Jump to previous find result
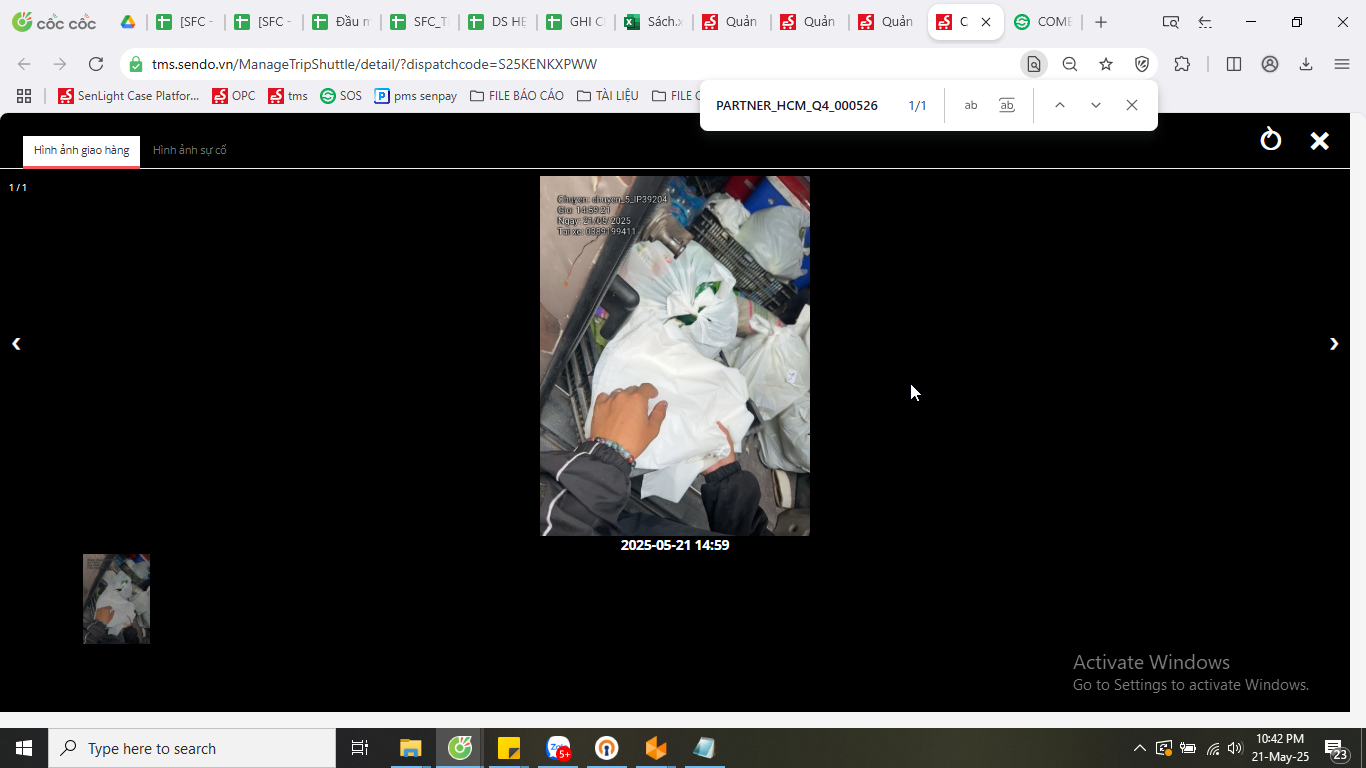The height and width of the screenshot is (768, 1366). click(1060, 105)
